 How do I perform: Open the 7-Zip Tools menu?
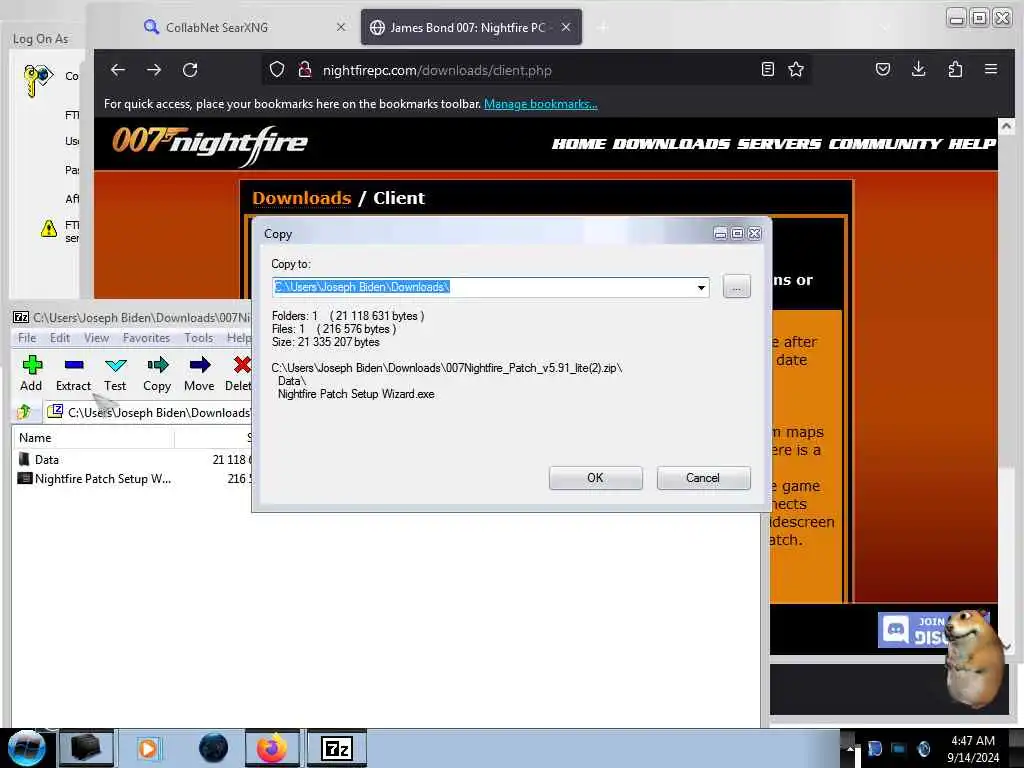tap(199, 338)
